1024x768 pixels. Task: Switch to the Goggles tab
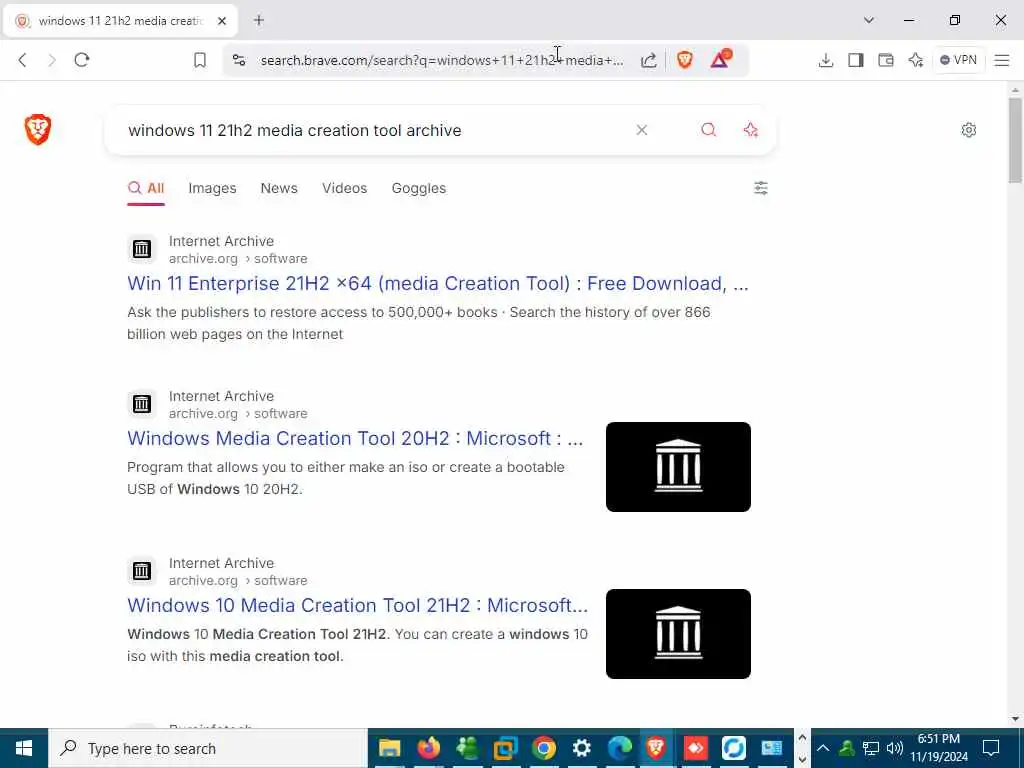coord(419,188)
